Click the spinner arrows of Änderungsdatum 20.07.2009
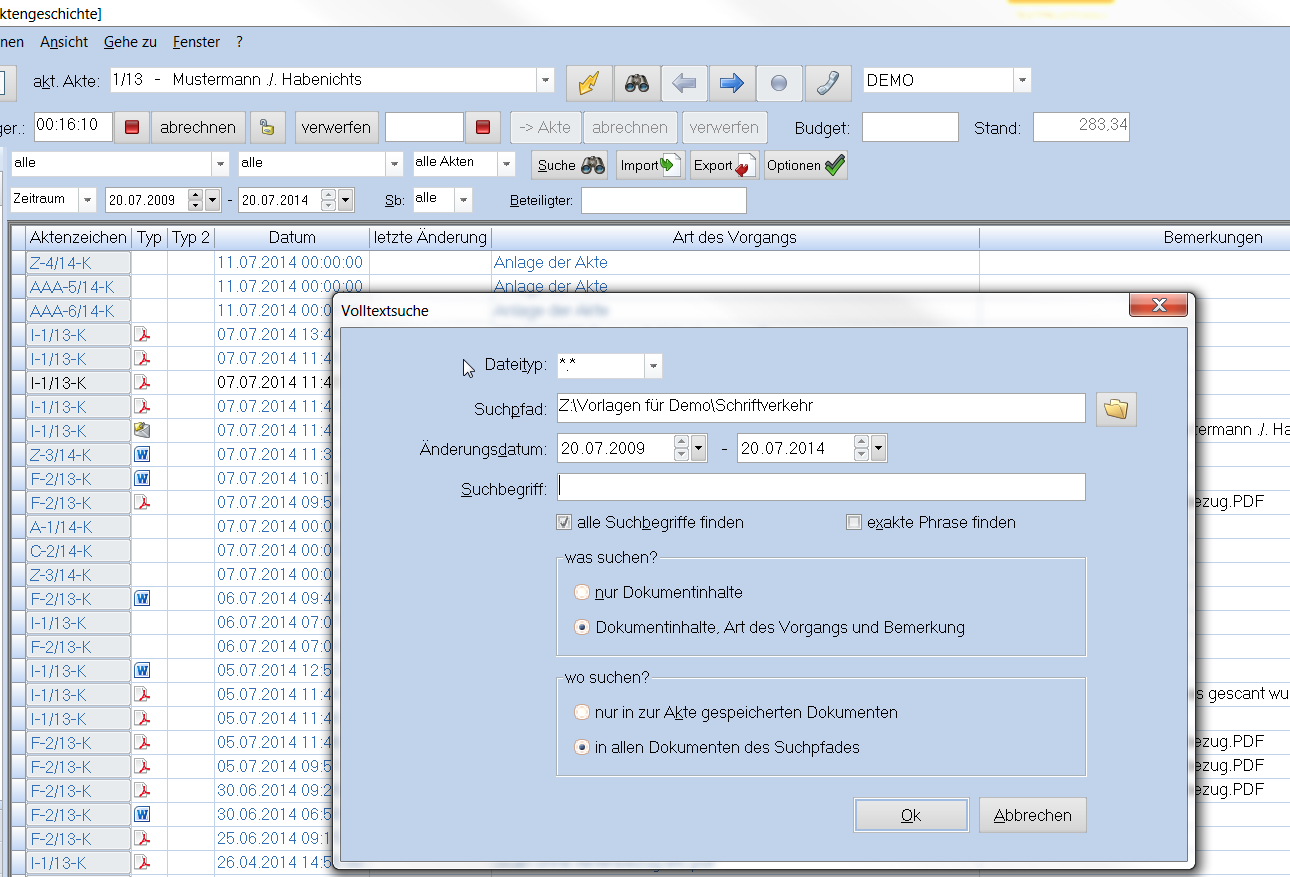 tap(682, 448)
